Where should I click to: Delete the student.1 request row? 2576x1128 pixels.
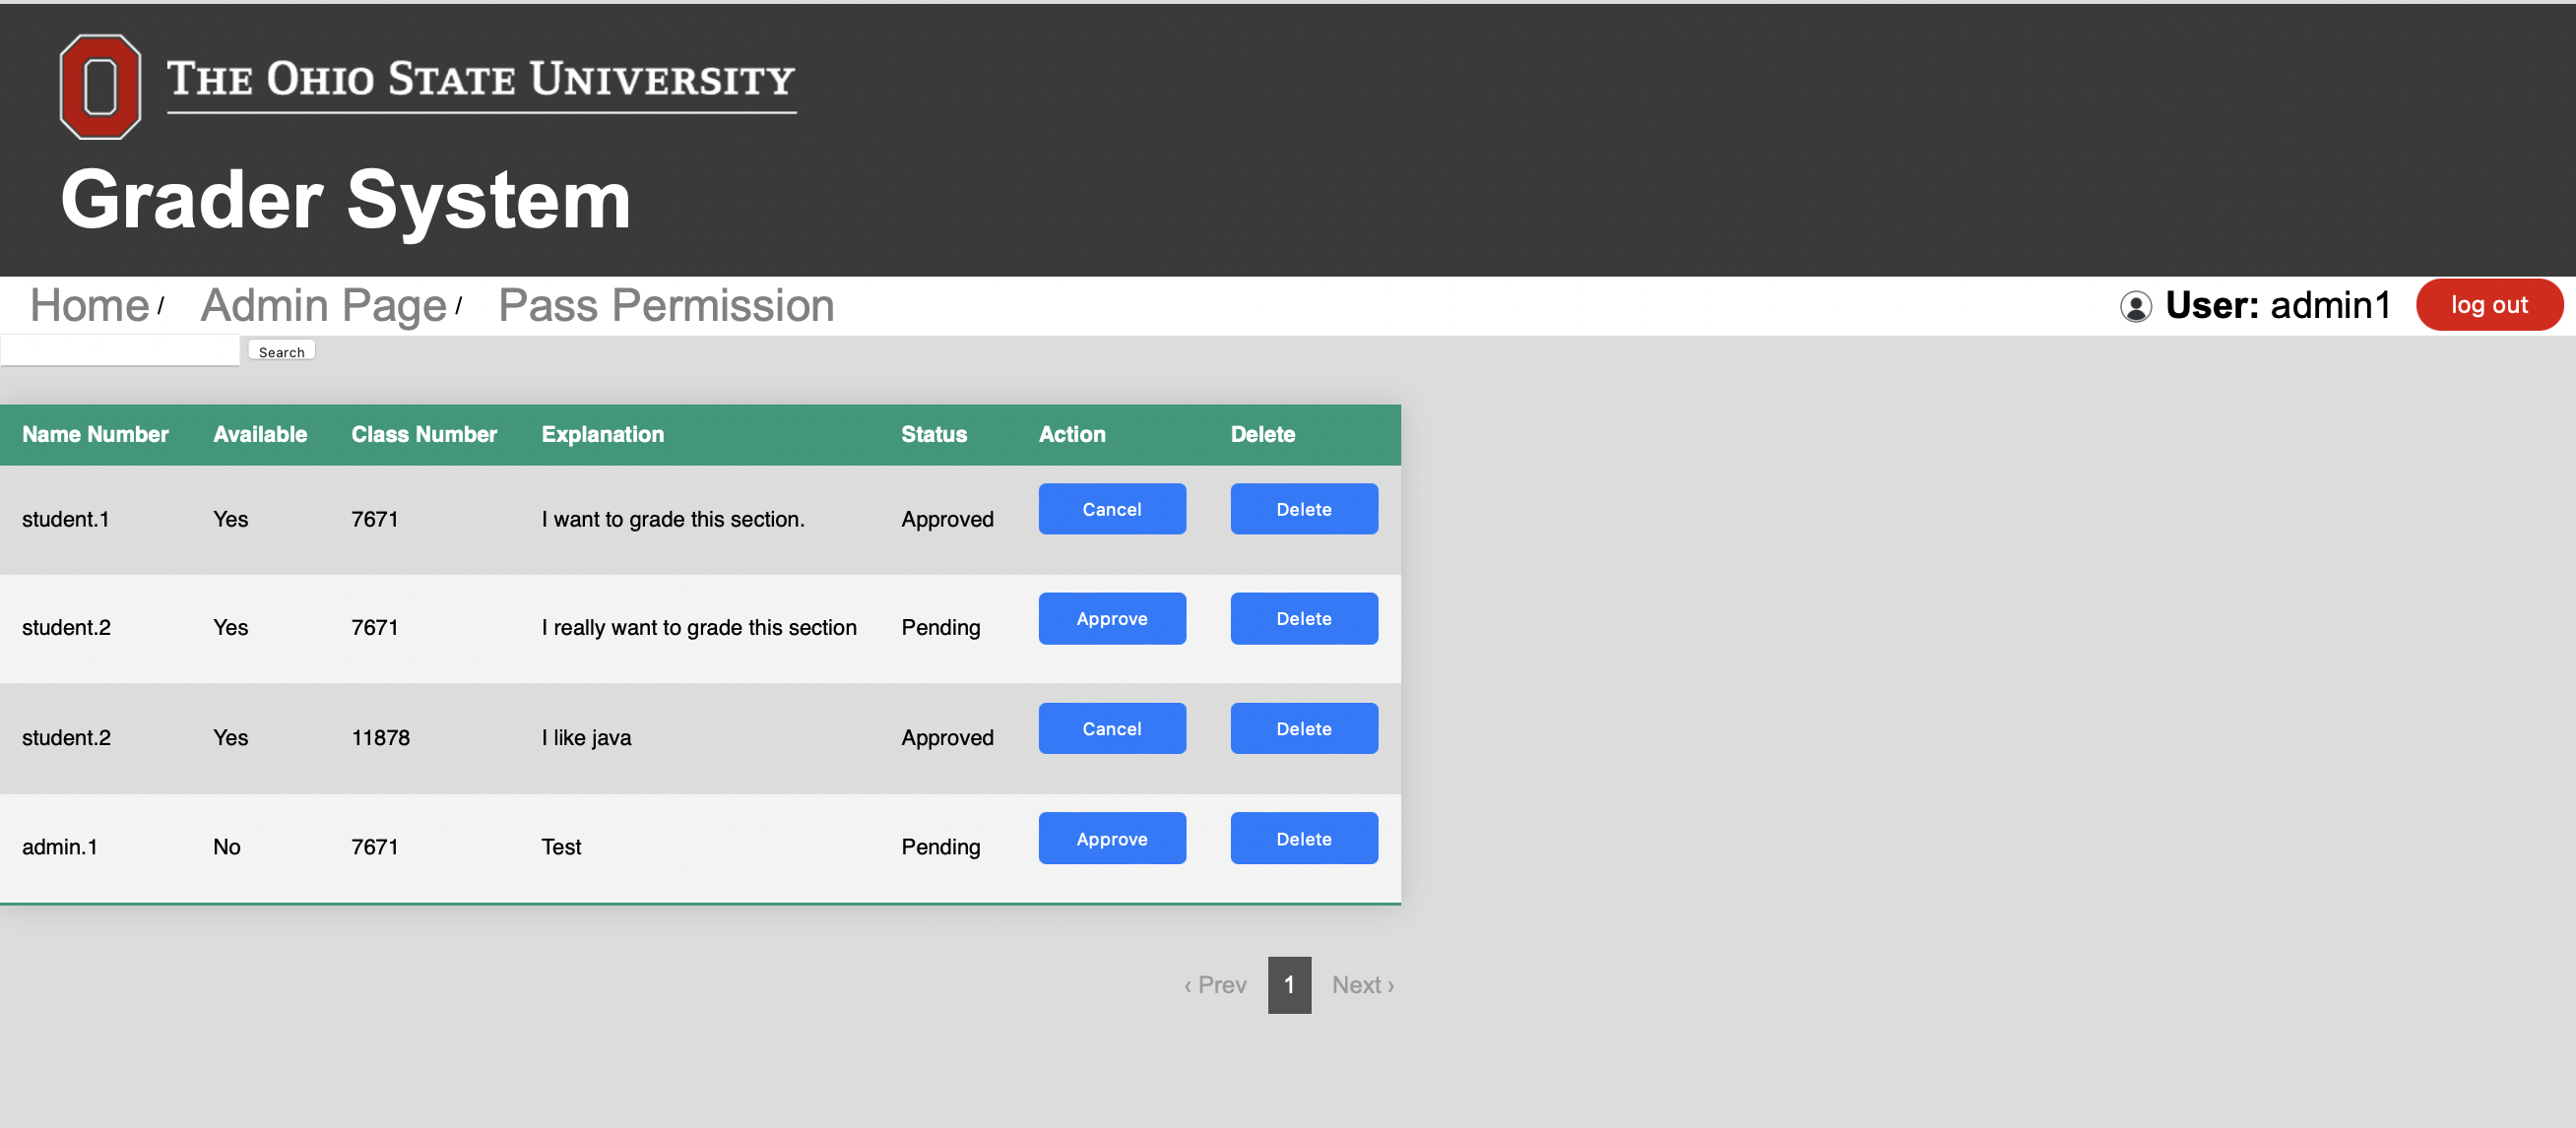coord(1304,509)
